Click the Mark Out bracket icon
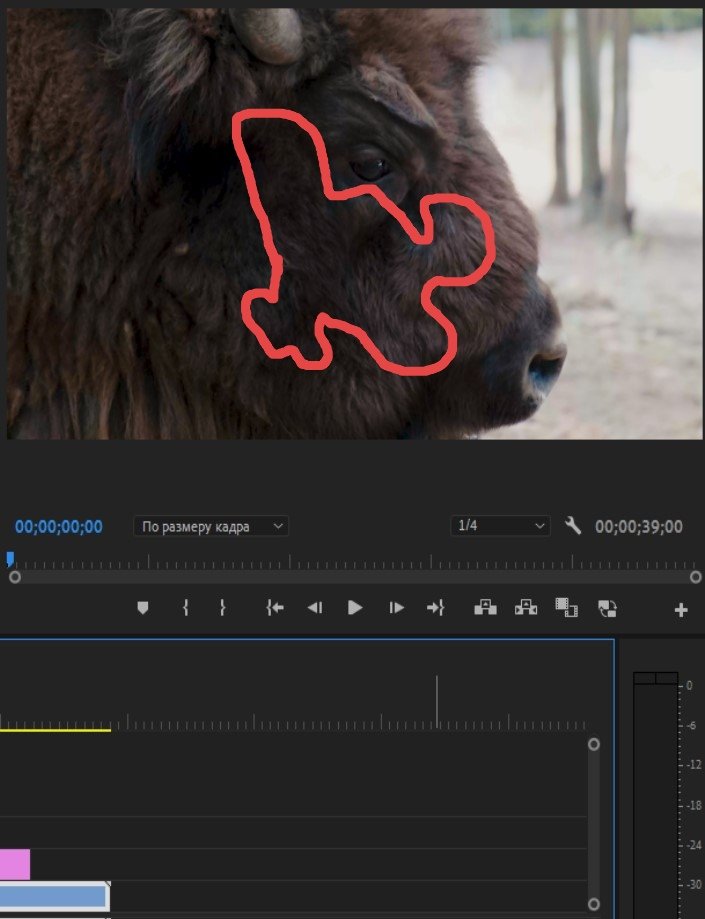 point(222,607)
